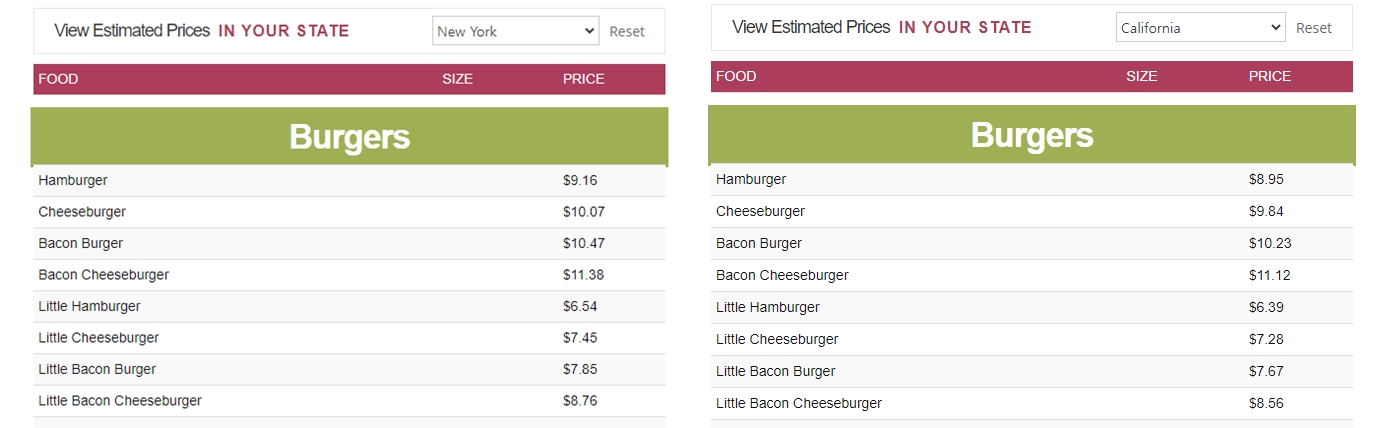Click Little Bacon Cheeseburger priced $8.76
Screen dimensions: 1385x428
click(120, 401)
